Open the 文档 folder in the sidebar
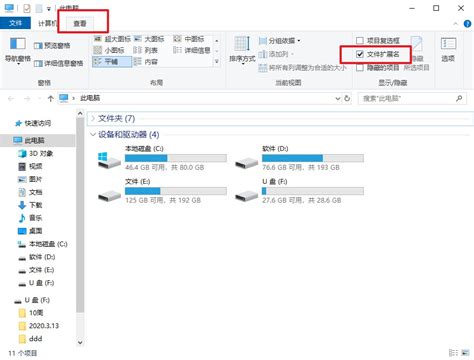The height and width of the screenshot is (360, 474). point(30,192)
